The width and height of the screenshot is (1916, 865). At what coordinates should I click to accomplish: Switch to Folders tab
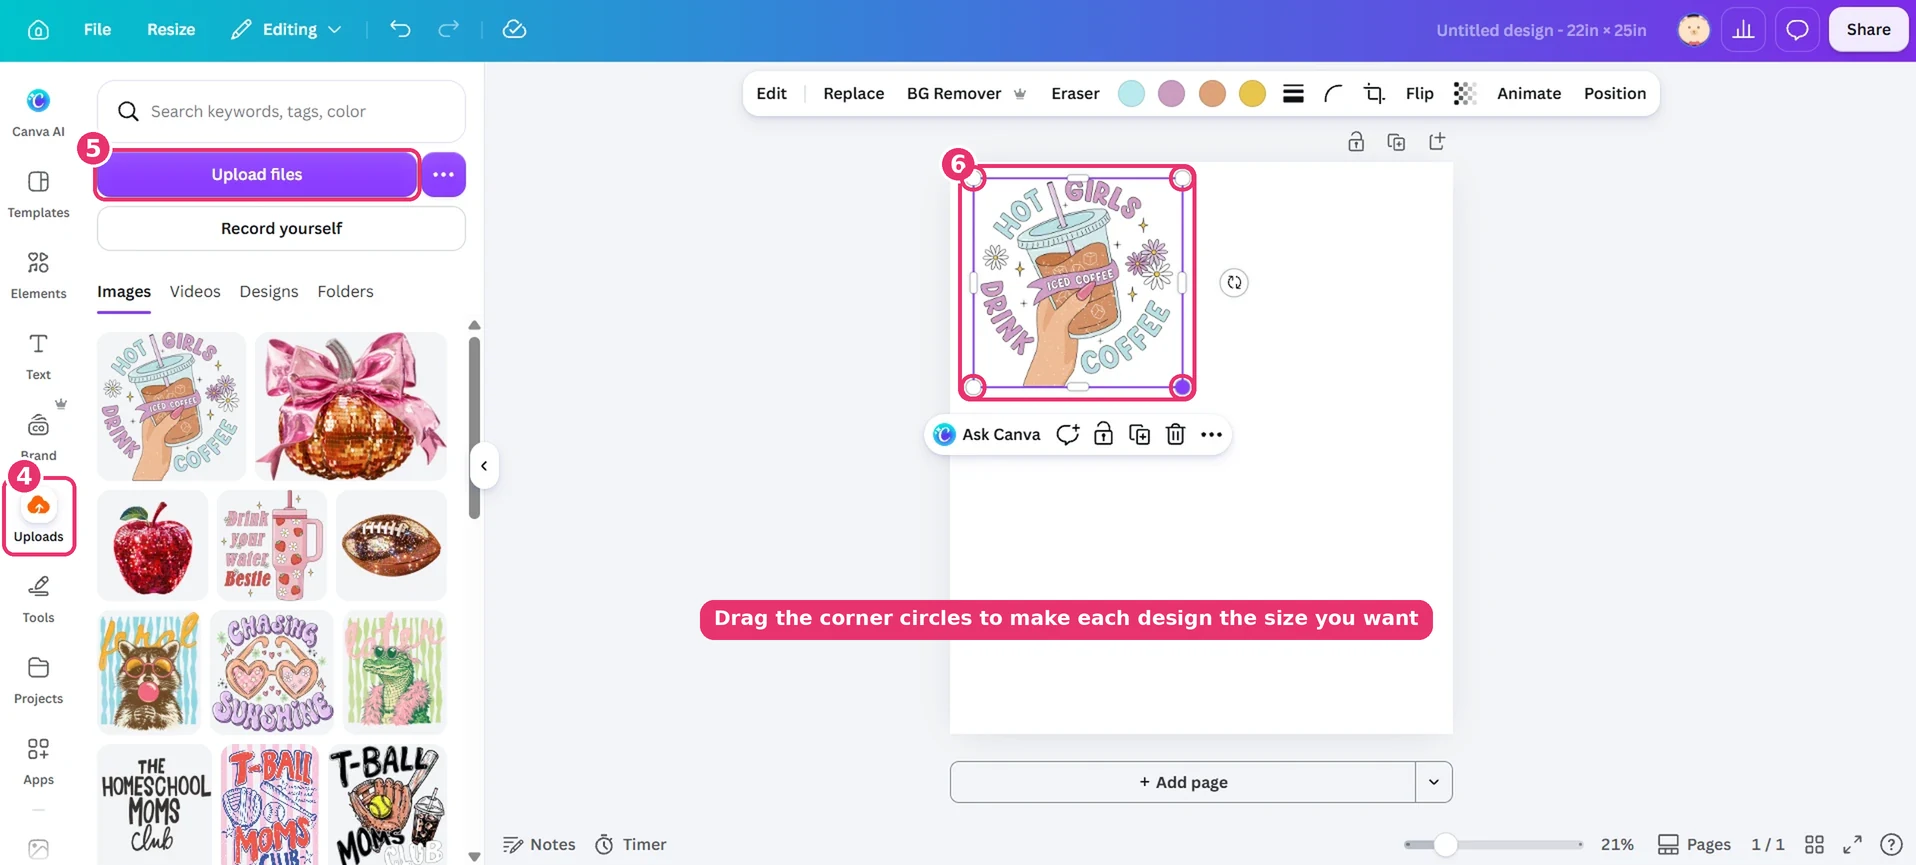pyautogui.click(x=345, y=291)
